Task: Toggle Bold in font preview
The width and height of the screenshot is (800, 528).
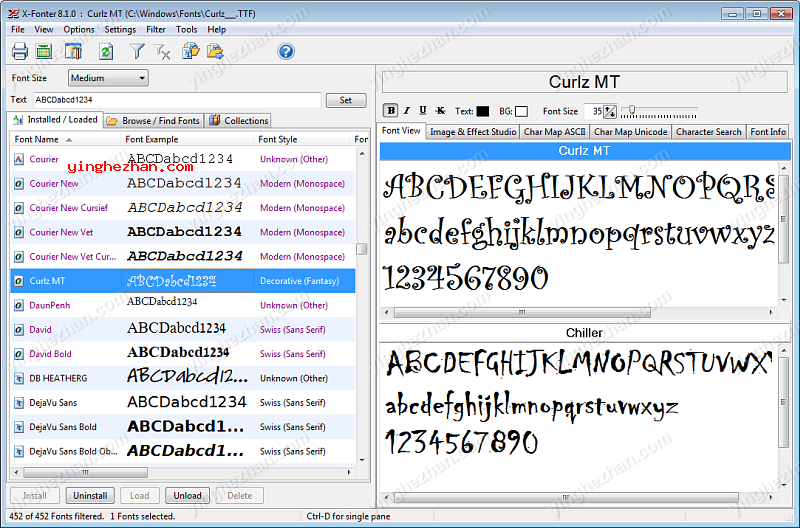Action: point(391,111)
